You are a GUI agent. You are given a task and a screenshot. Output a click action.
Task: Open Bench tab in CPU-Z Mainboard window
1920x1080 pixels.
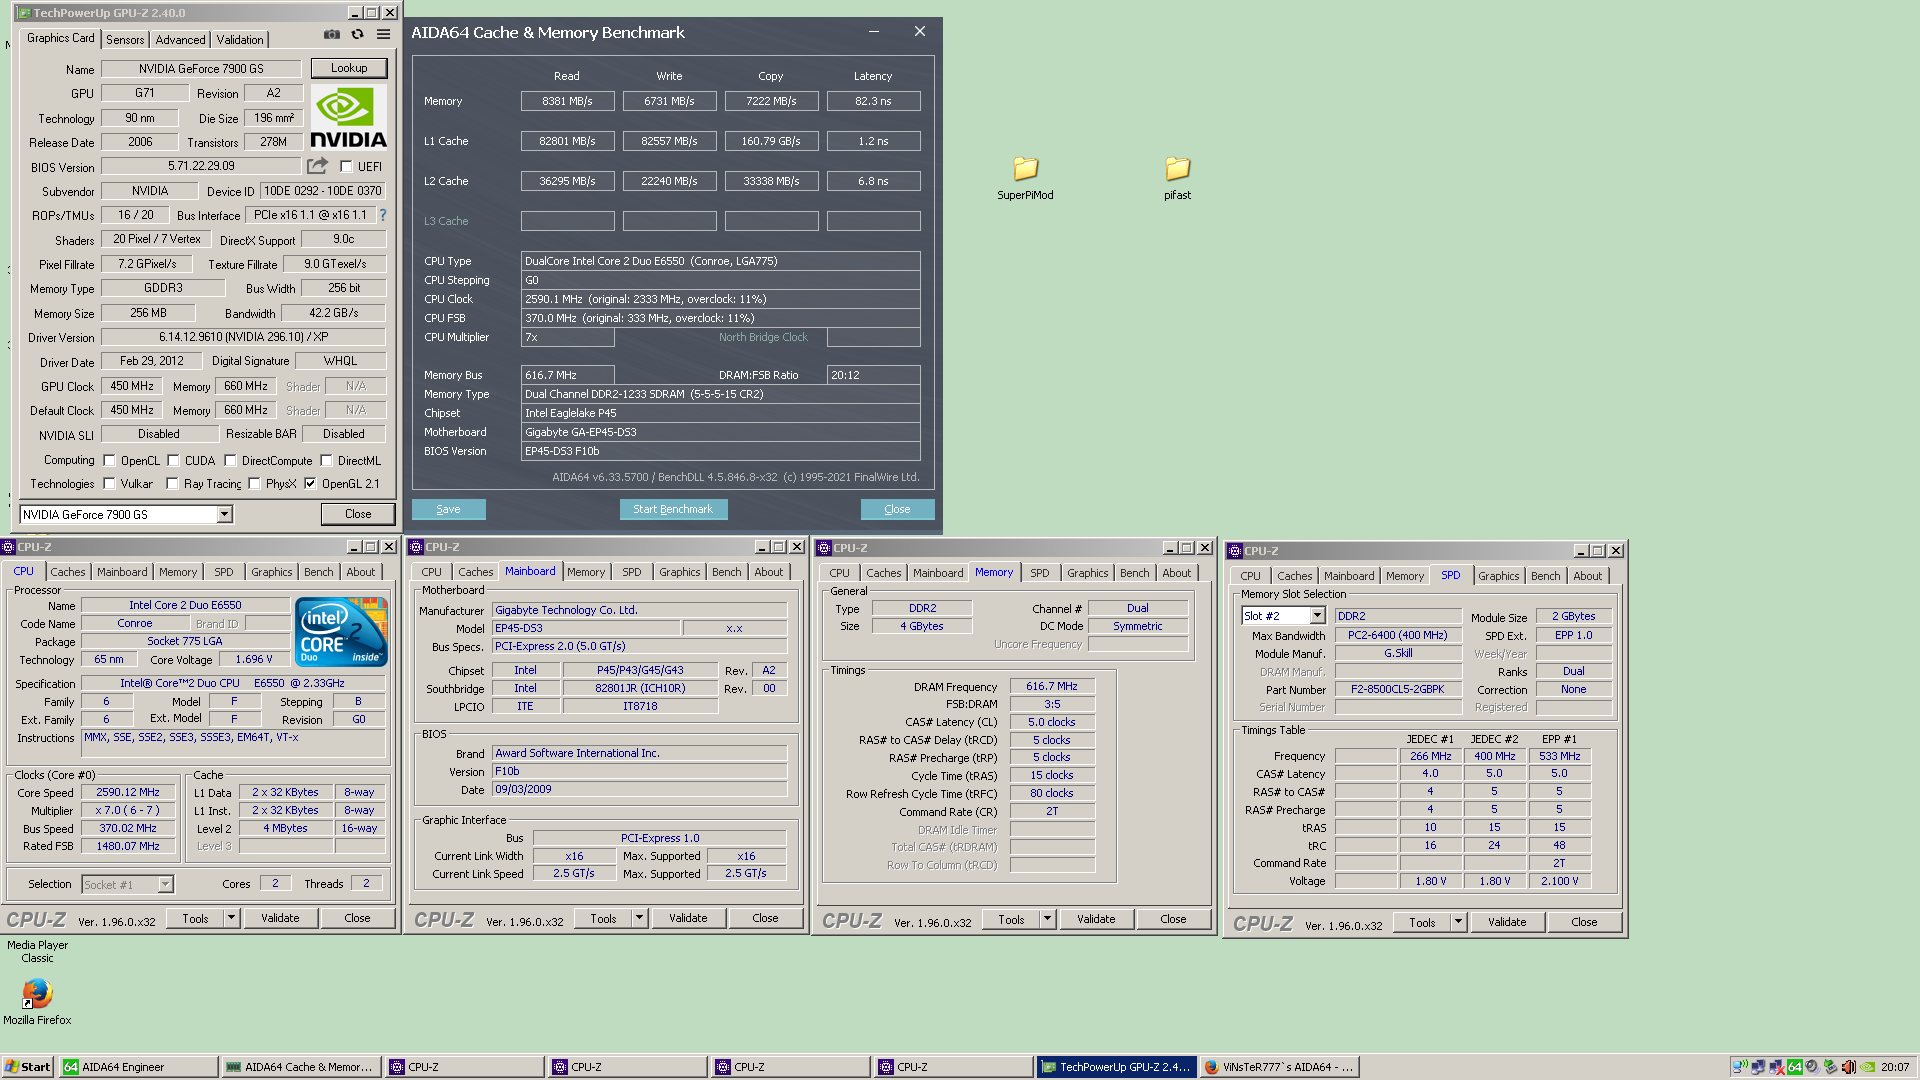click(x=727, y=572)
